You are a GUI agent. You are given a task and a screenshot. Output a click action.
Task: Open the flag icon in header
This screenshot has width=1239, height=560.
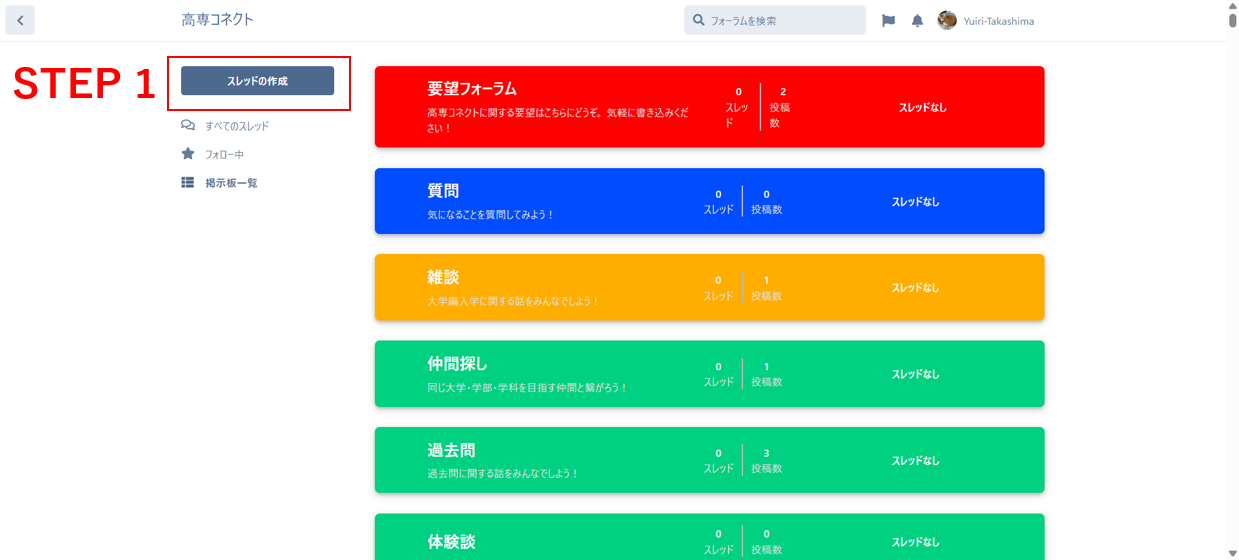click(888, 20)
